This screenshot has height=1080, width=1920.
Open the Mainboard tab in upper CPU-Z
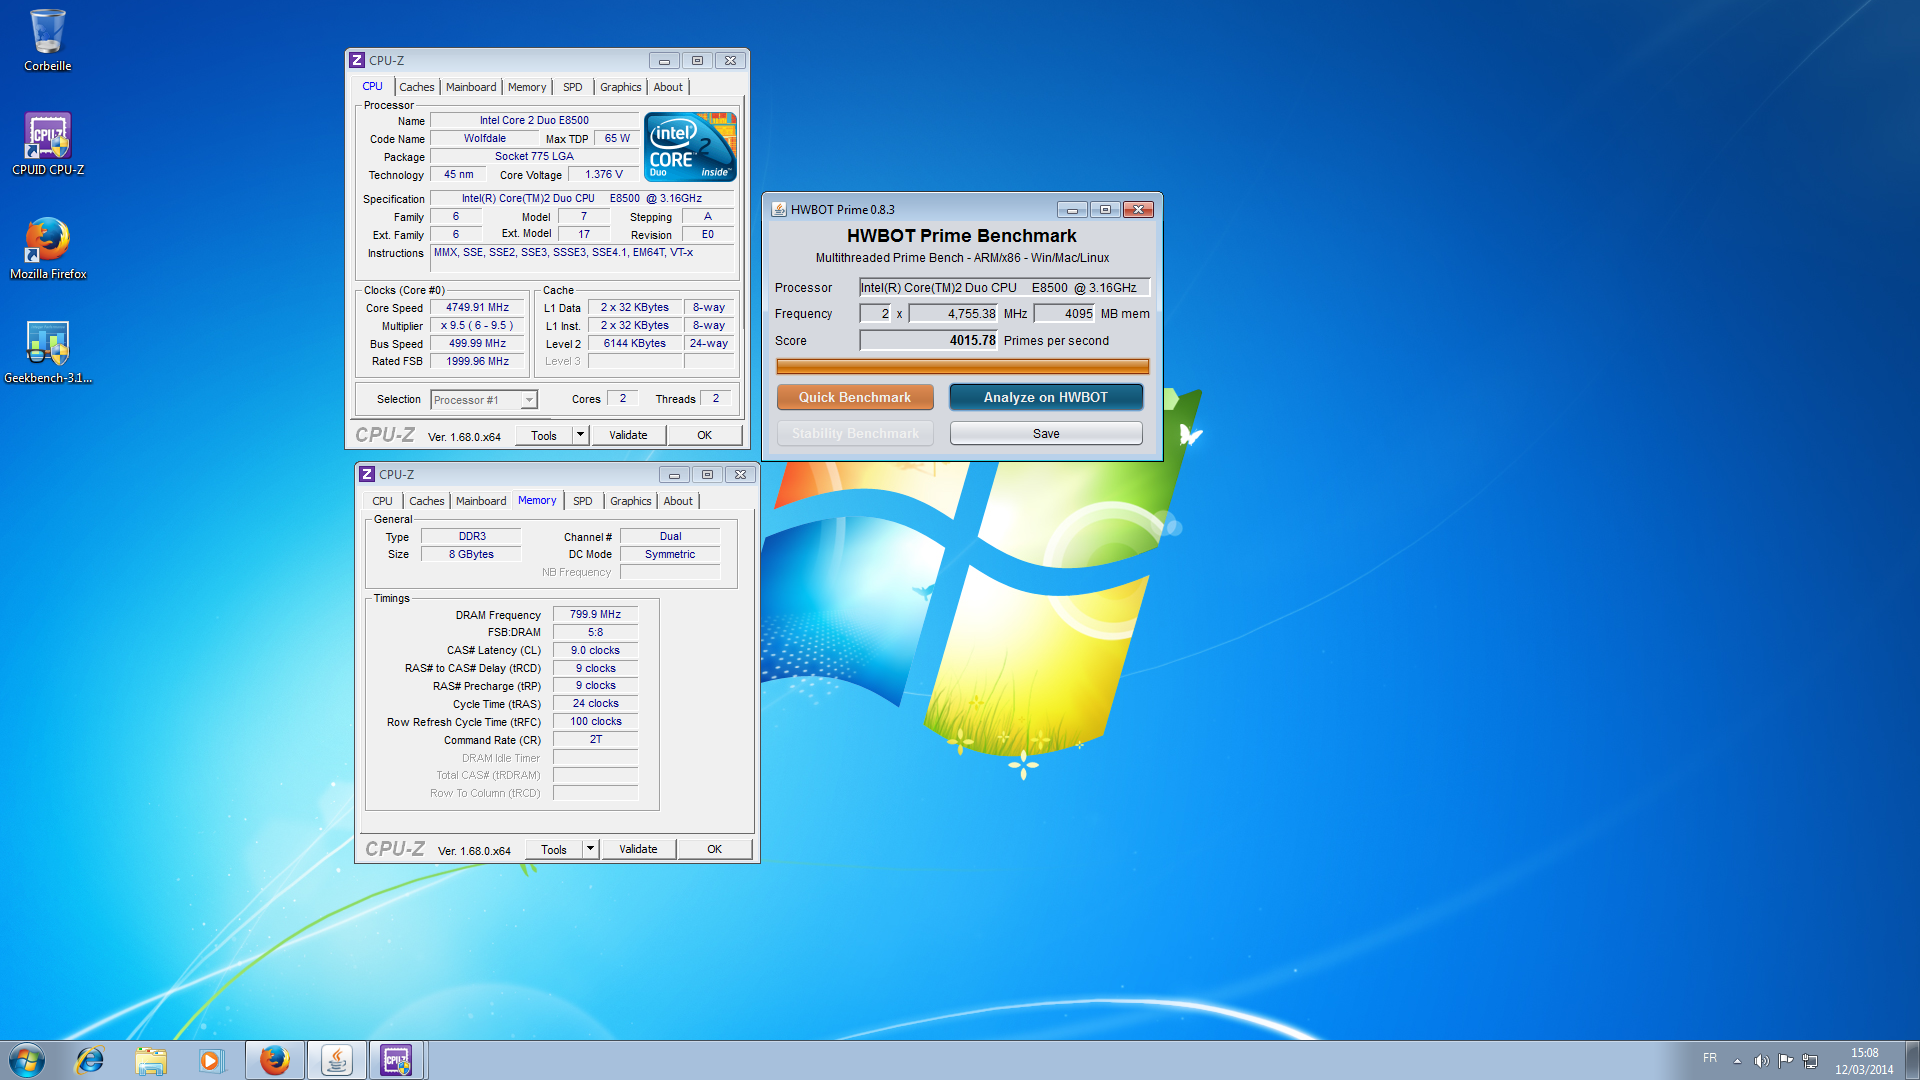pos(471,87)
